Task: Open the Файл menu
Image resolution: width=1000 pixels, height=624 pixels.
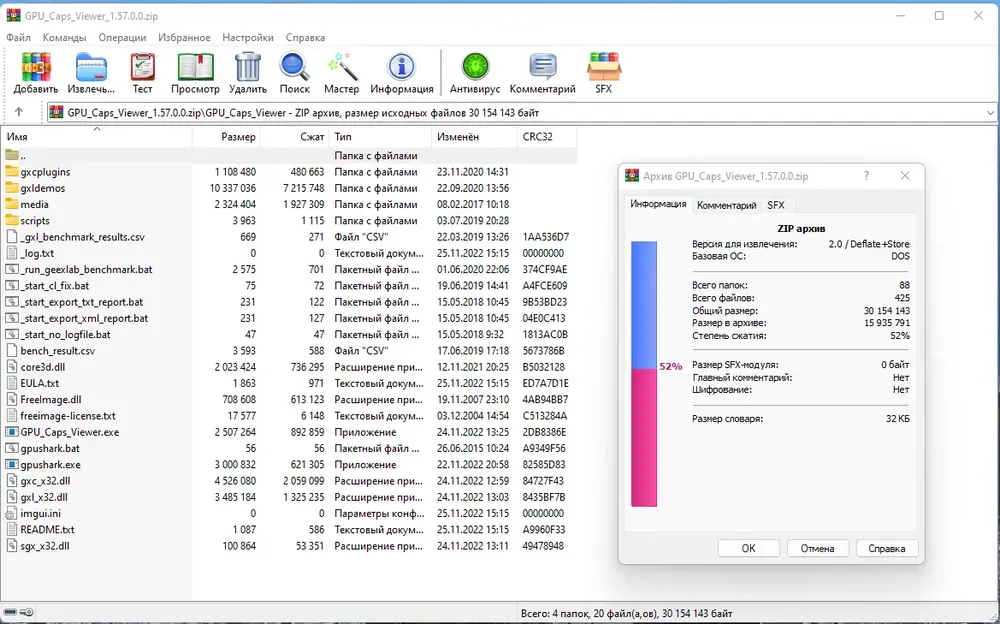Action: [18, 38]
